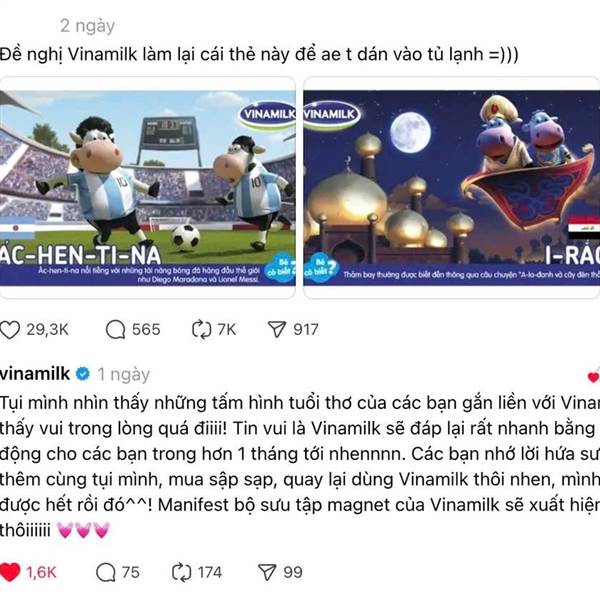Repost the post with 7K reposts
Screen dimensions: 600x600
click(x=201, y=329)
